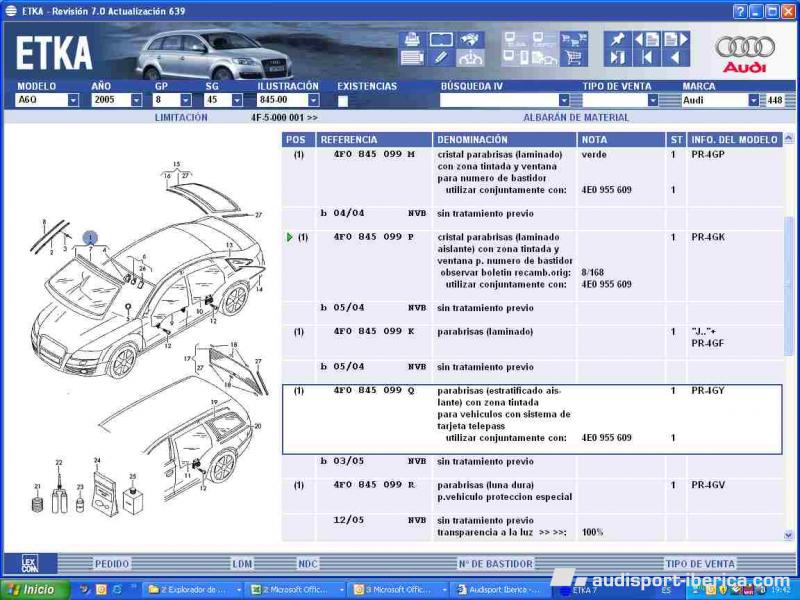
Task: Click the full-screen frame toolbar icon
Action: click(x=441, y=39)
